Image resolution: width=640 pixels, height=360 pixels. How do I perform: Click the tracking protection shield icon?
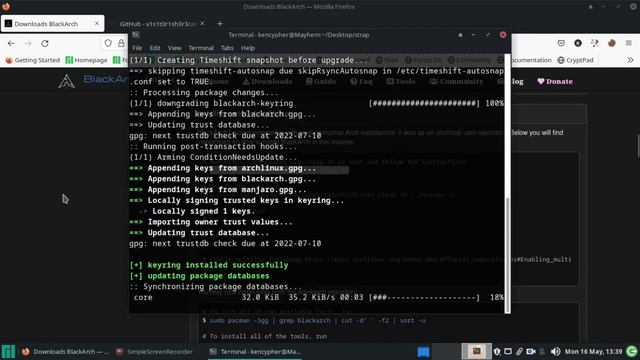tap(108, 43)
